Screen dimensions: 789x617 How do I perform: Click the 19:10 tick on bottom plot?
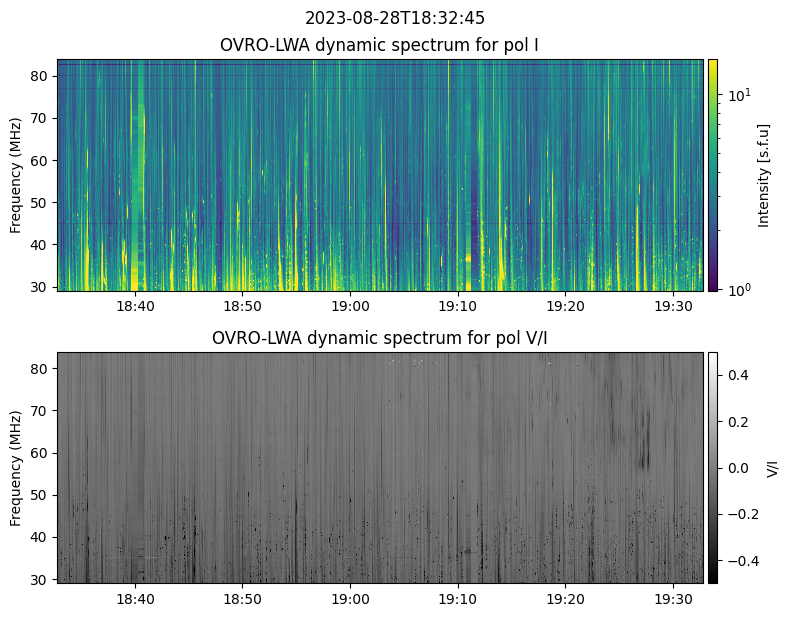(x=457, y=598)
